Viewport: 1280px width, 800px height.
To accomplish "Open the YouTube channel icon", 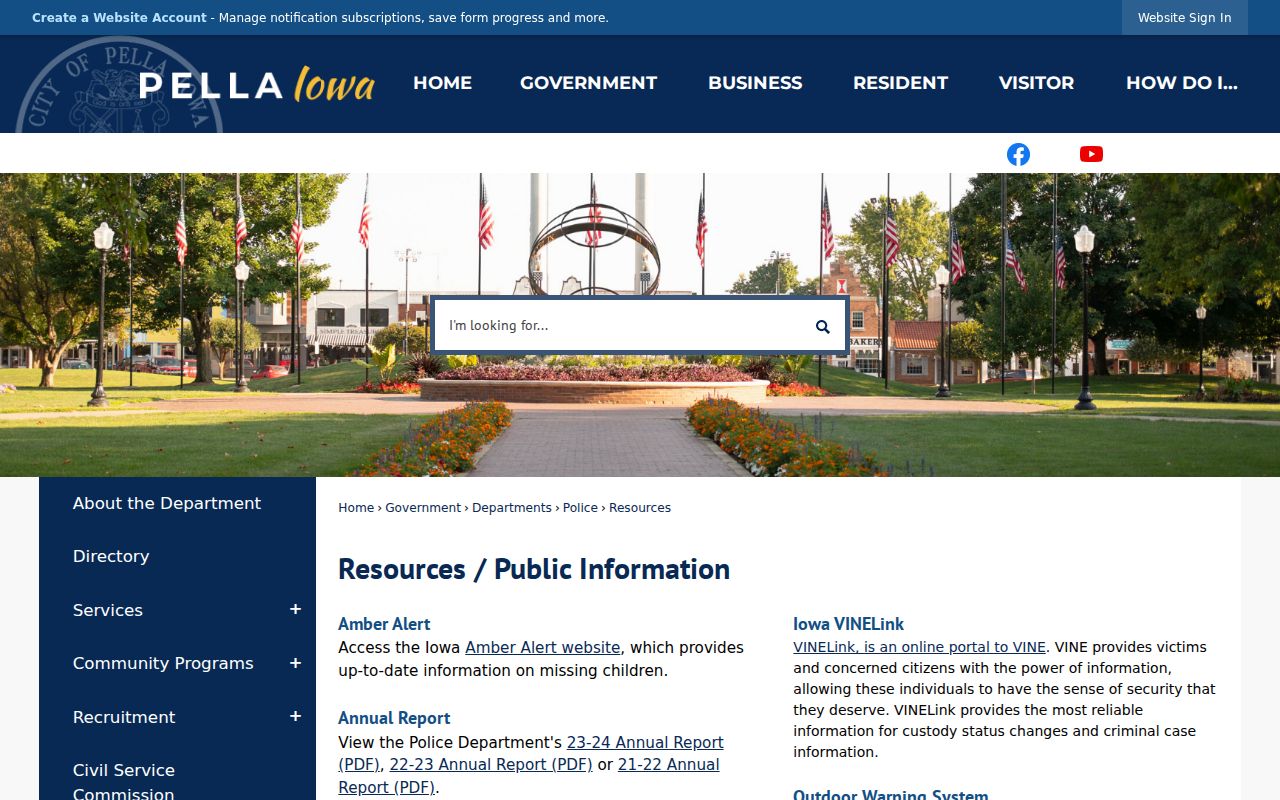I will (x=1091, y=154).
